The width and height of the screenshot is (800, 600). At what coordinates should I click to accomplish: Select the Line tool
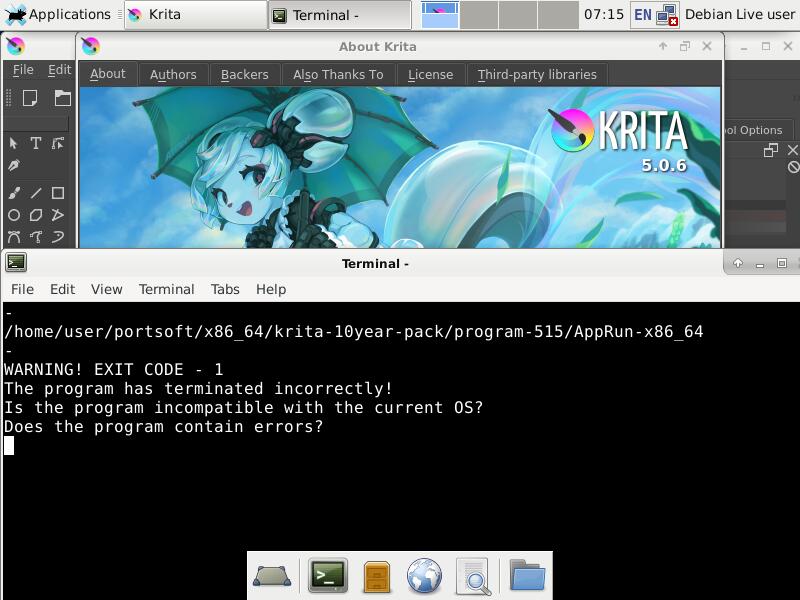point(36,193)
